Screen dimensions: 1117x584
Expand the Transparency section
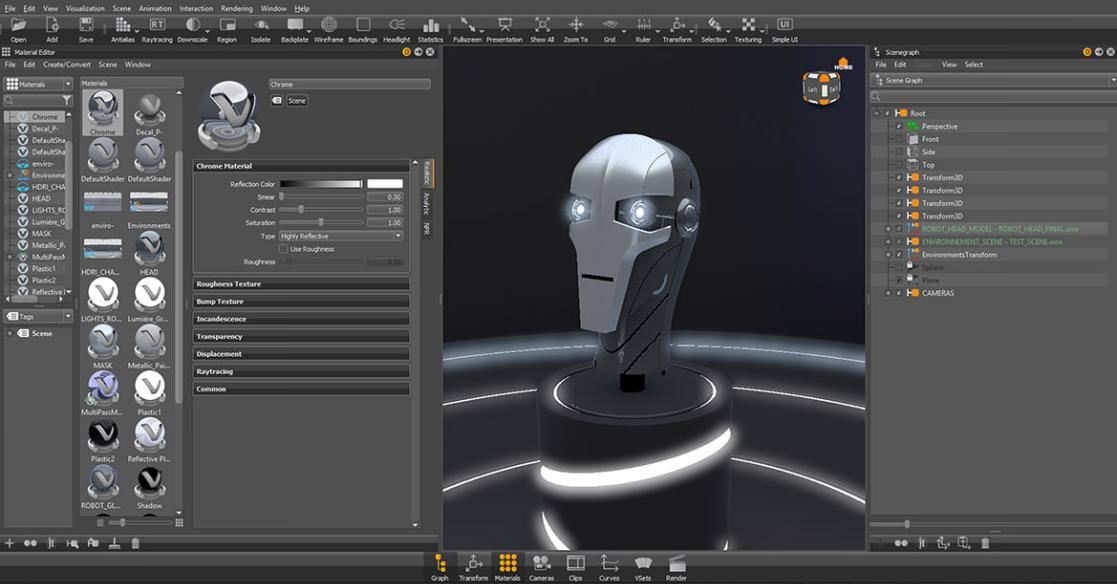pos(301,336)
